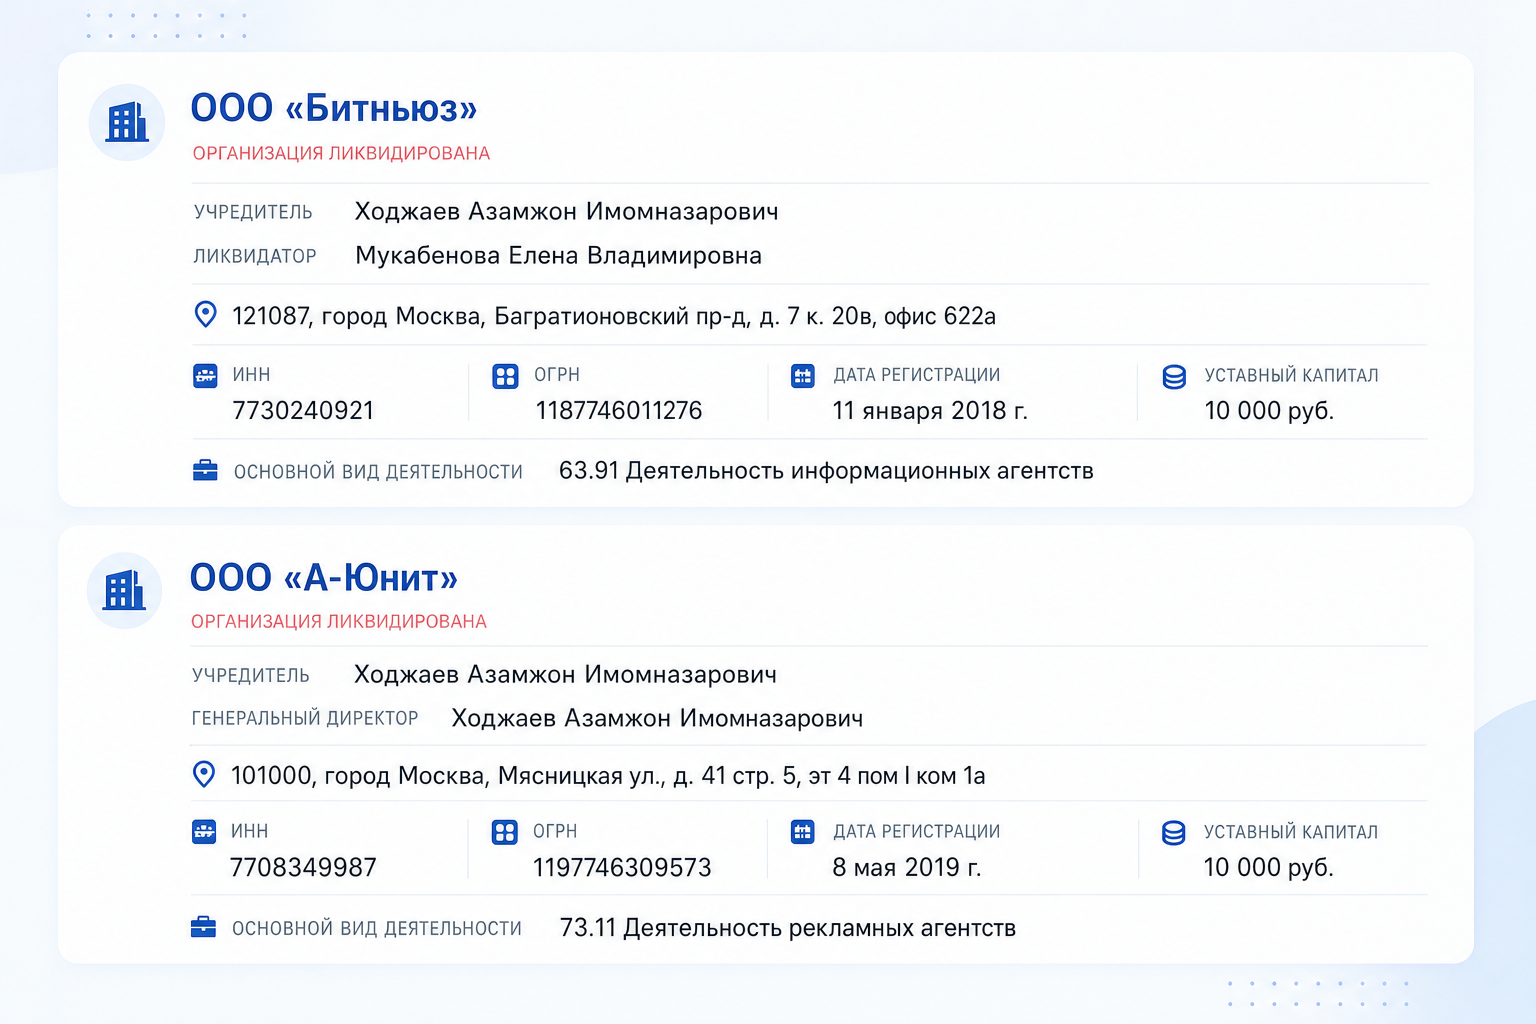This screenshot has height=1024, width=1536.
Task: Select ОГРН value 1197746309573
Action: pyautogui.click(x=622, y=868)
